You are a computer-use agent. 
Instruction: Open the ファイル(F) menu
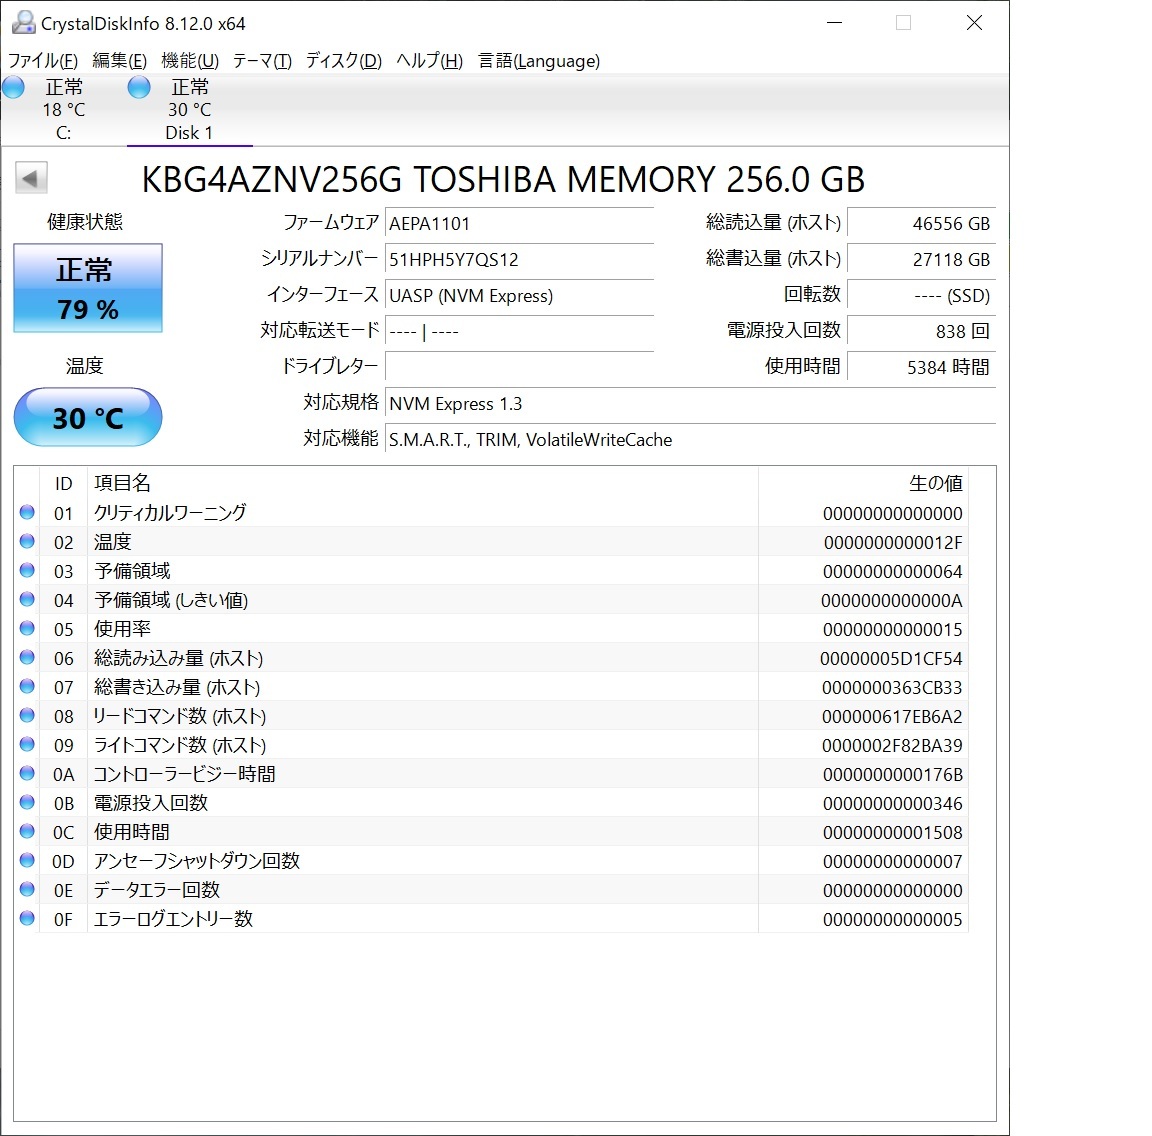tap(43, 61)
